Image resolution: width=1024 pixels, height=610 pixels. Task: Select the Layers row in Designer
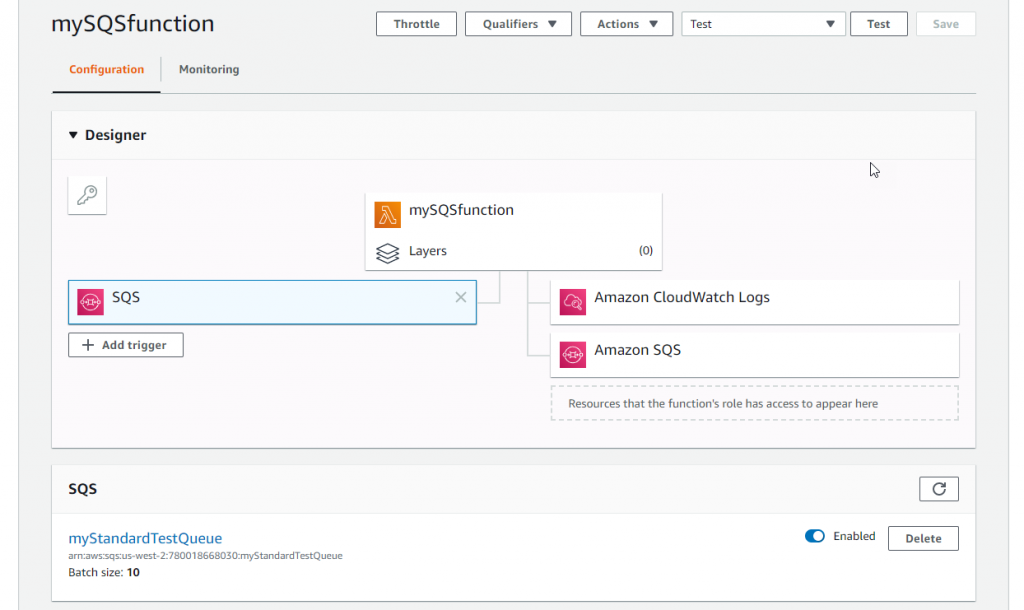[513, 251]
